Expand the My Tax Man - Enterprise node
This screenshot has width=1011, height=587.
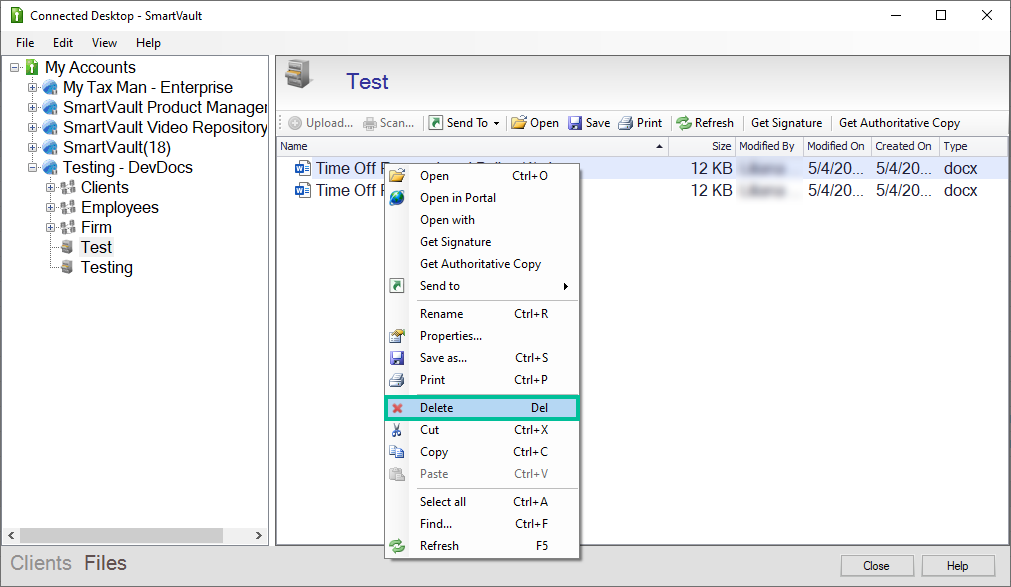pos(32,87)
